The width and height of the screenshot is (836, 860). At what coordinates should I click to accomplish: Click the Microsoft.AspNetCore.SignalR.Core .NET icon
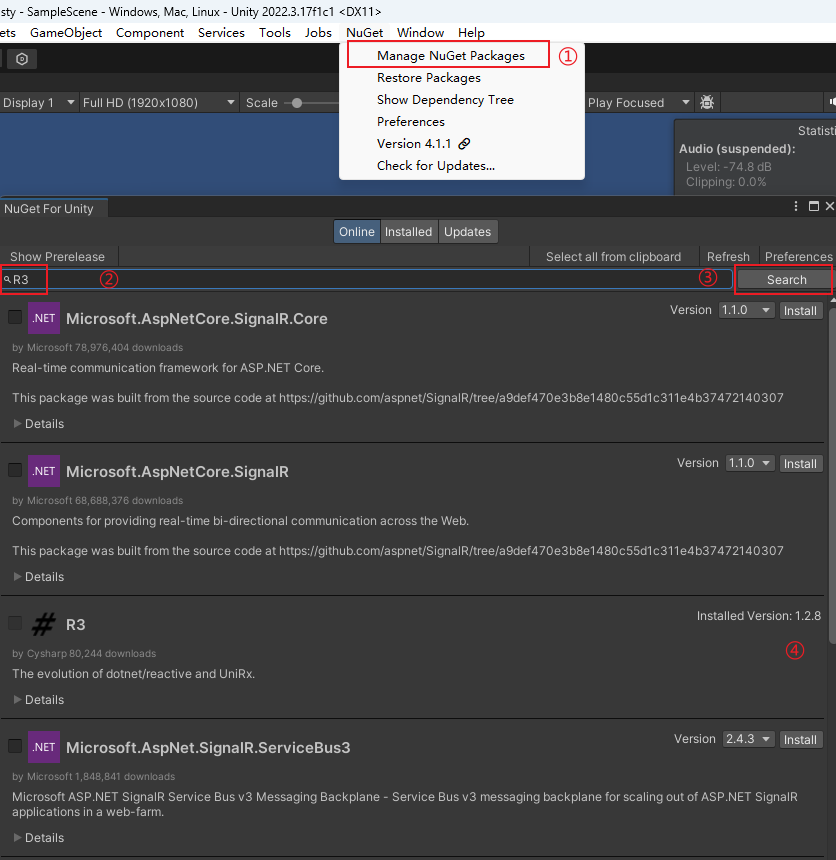(x=44, y=318)
